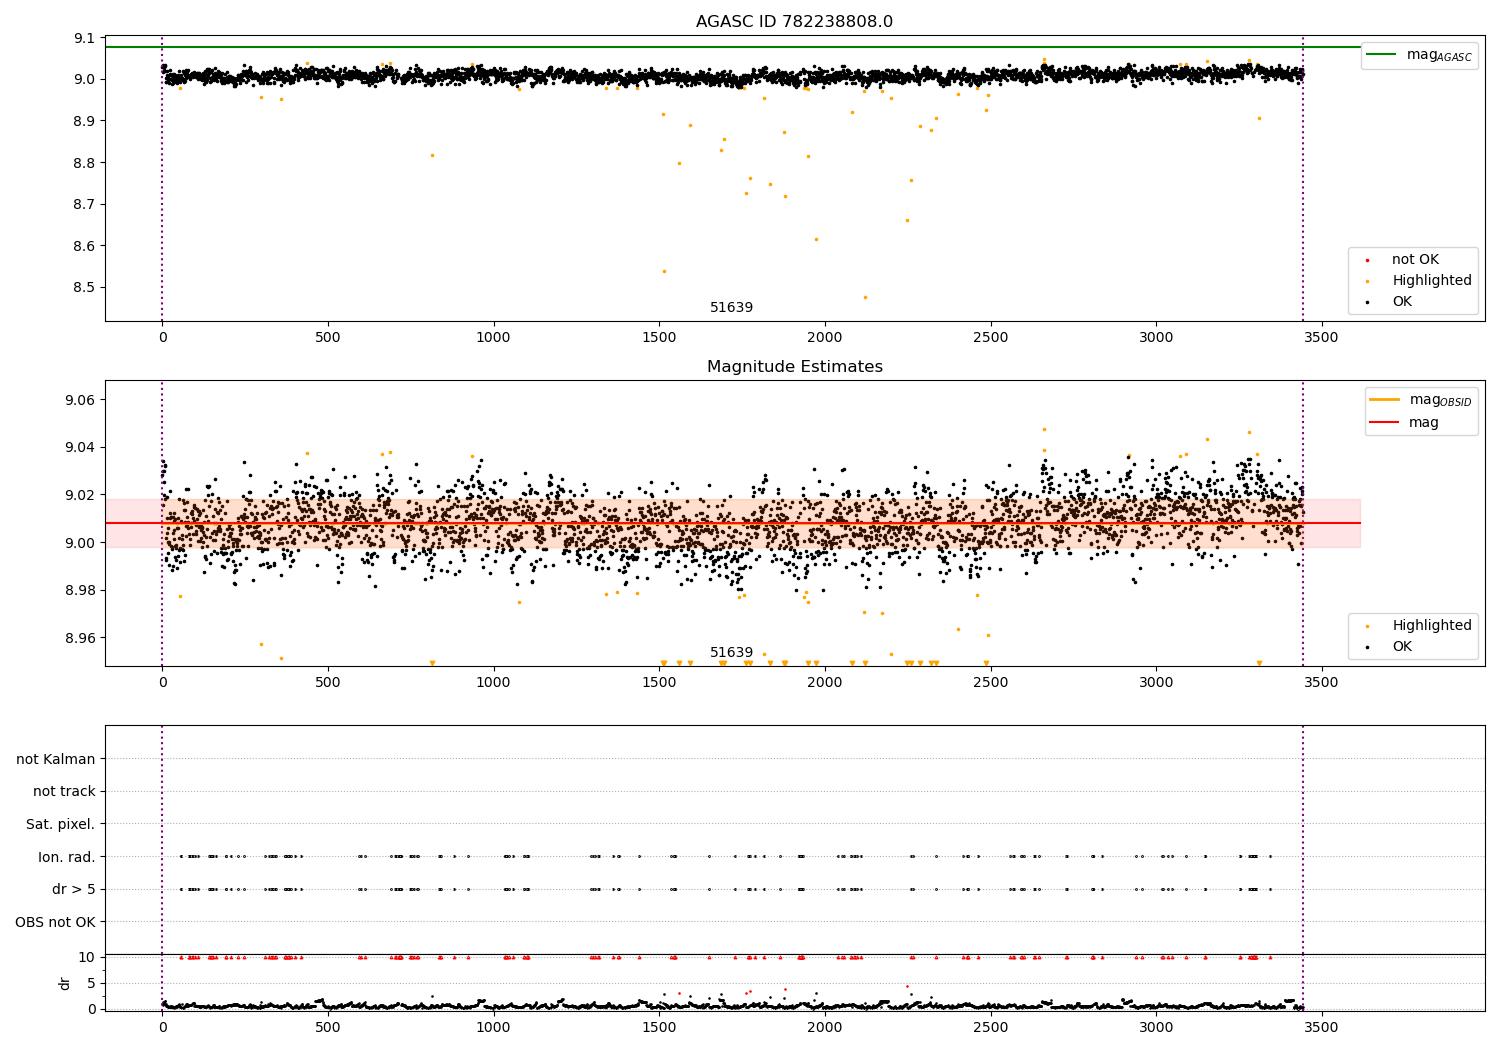Click the 'not track' row label

coord(64,792)
